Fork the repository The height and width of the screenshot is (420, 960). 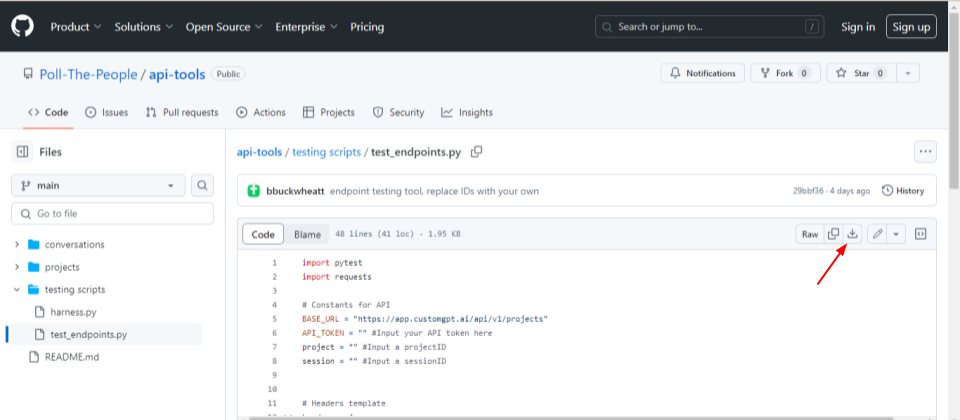786,73
